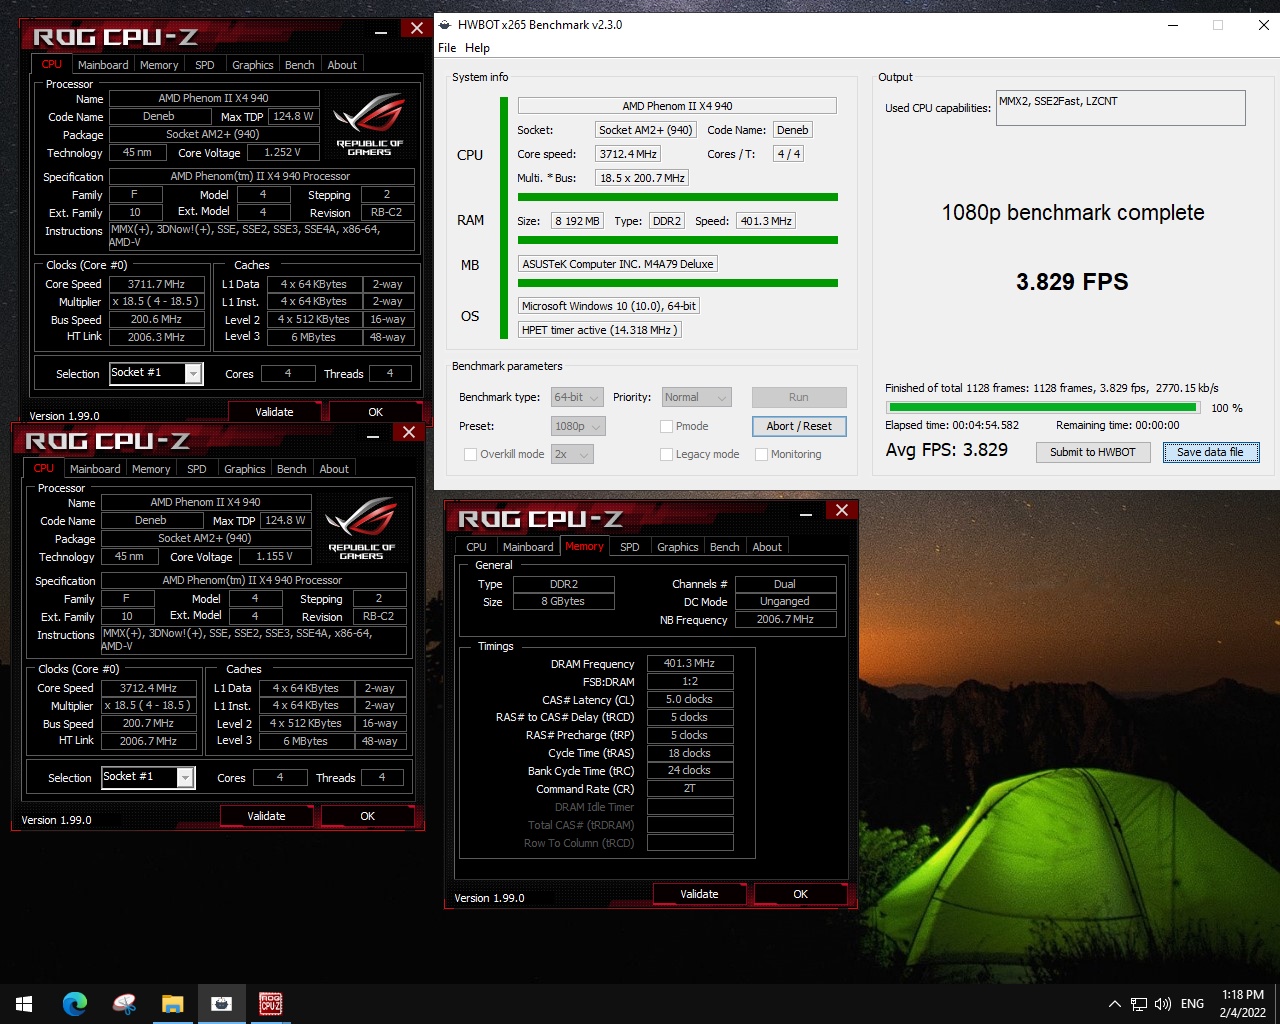Open Bench tab in CPU-Z showing 1.155 V

point(291,469)
